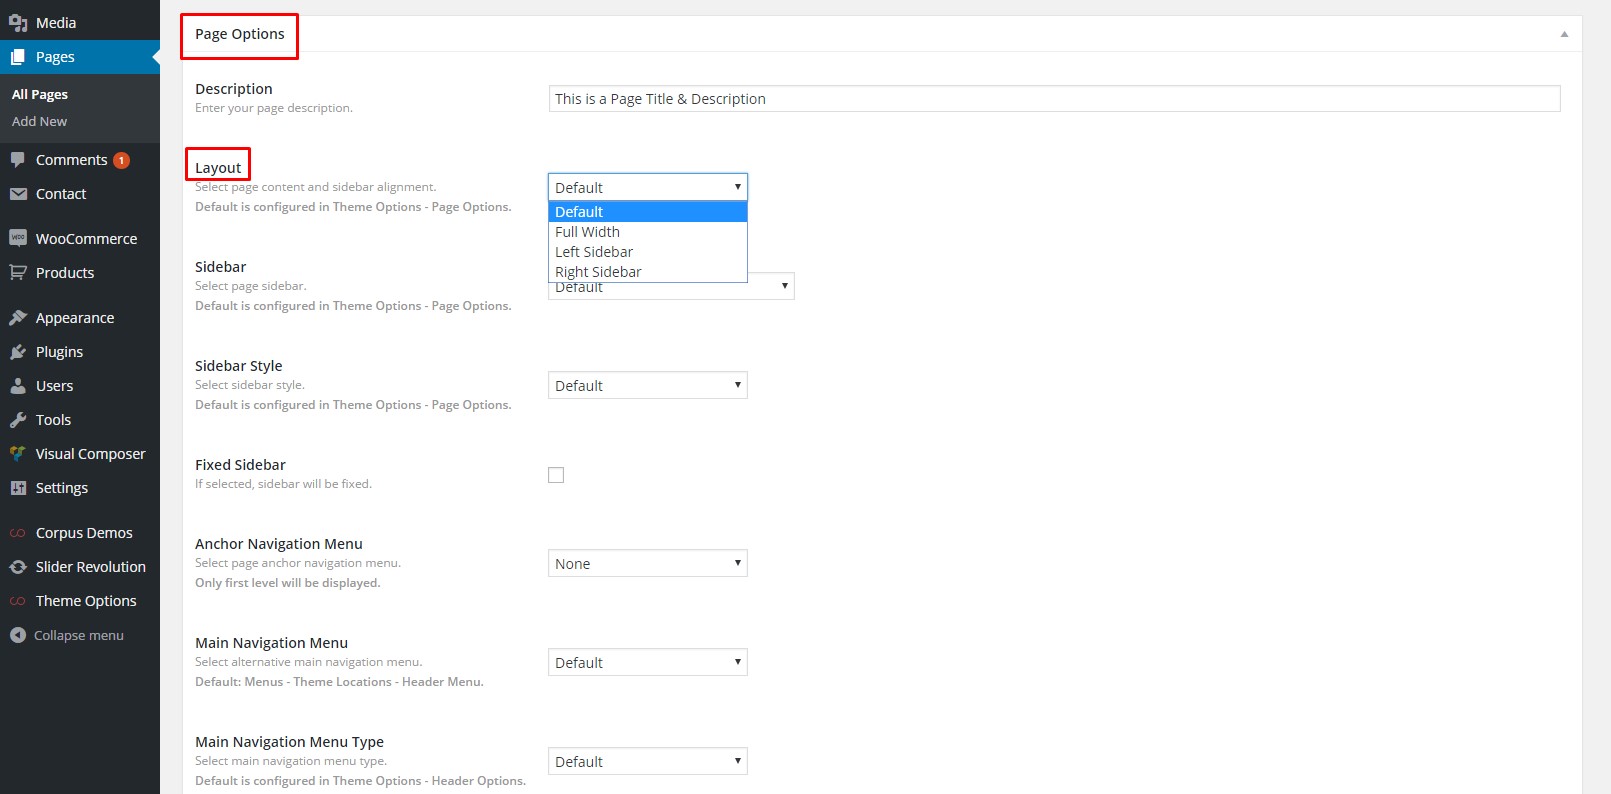The image size is (1611, 794).
Task: Click the Anchor Navigation Menu label
Action: click(279, 544)
